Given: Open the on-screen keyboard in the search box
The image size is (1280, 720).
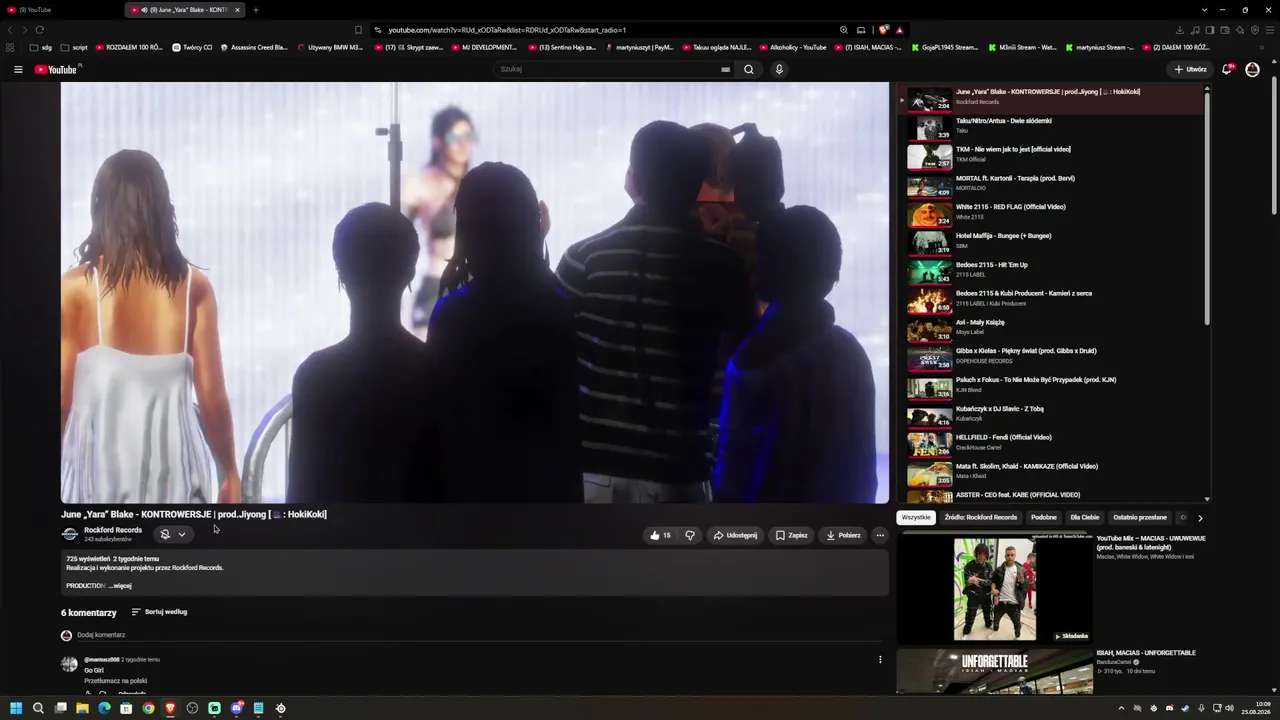Looking at the screenshot, I should pyautogui.click(x=725, y=69).
